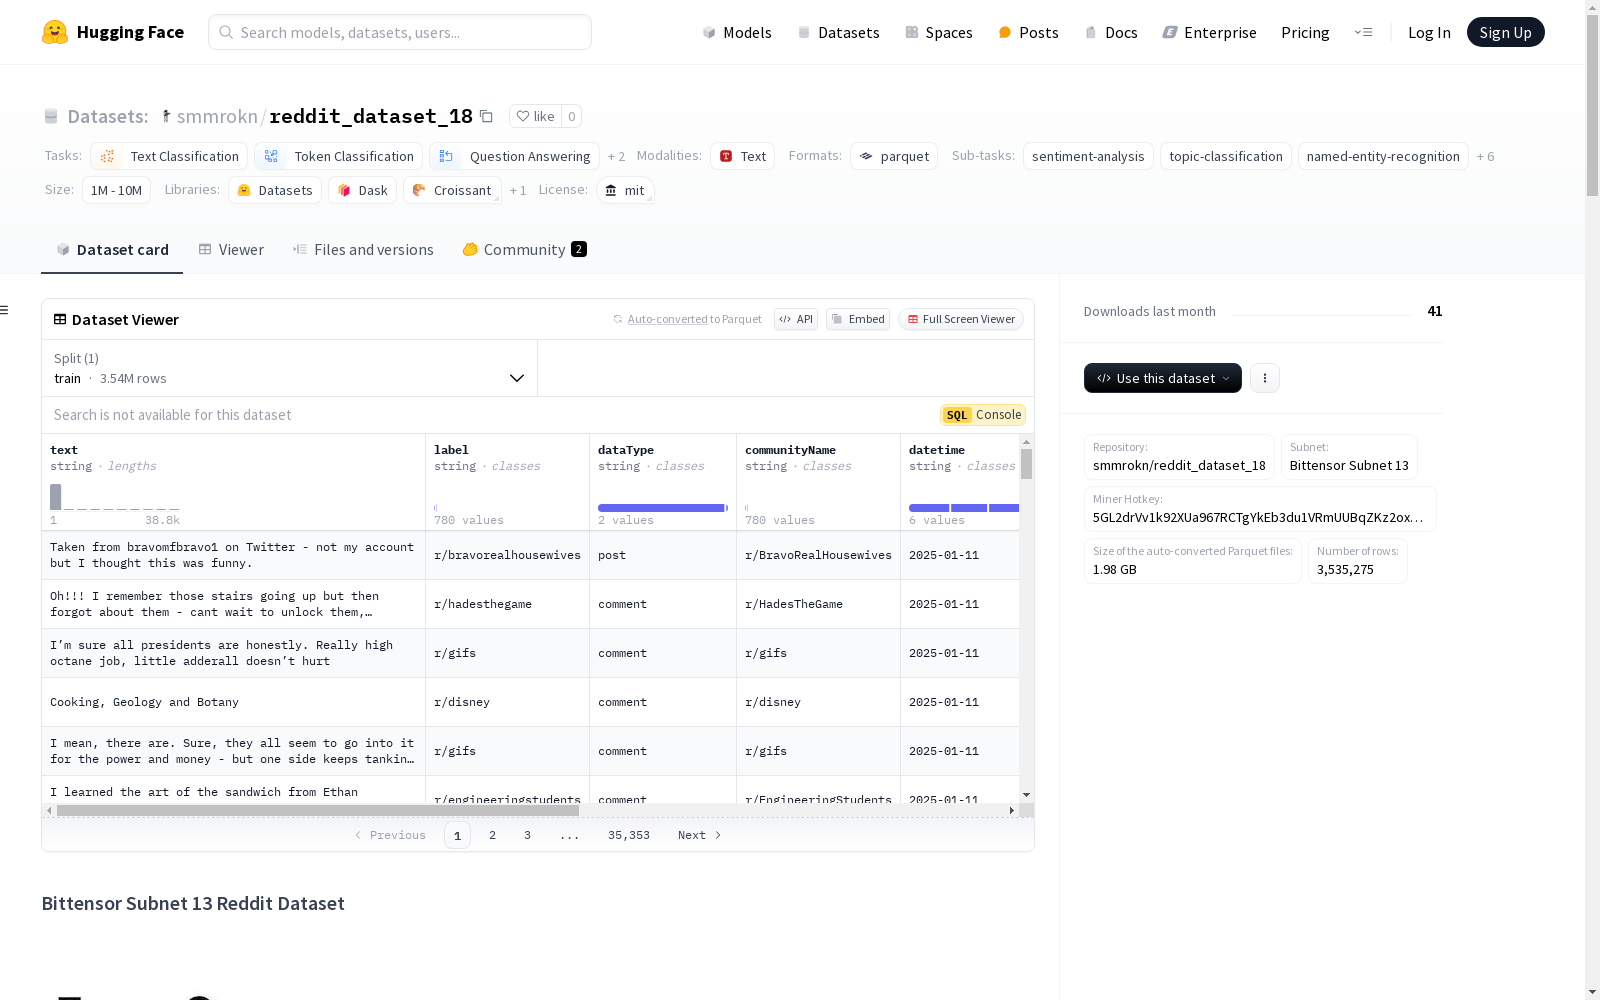Click the topic-classification sub-task tag

pos(1226,156)
